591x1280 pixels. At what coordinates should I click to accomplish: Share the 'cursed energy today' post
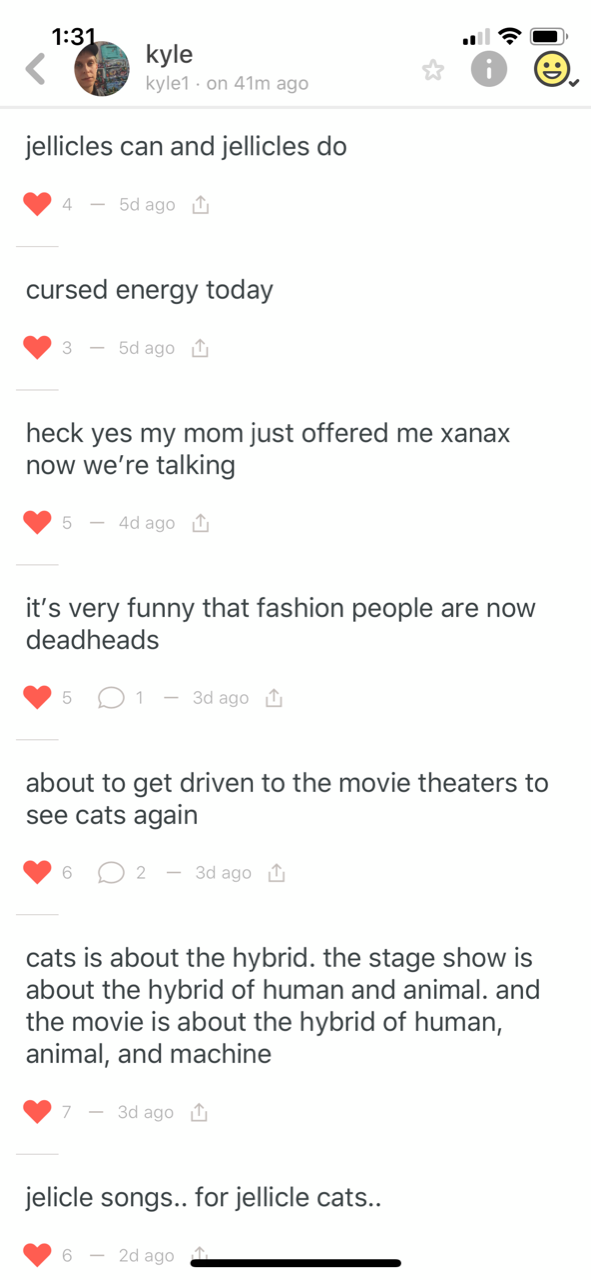pyautogui.click(x=199, y=348)
